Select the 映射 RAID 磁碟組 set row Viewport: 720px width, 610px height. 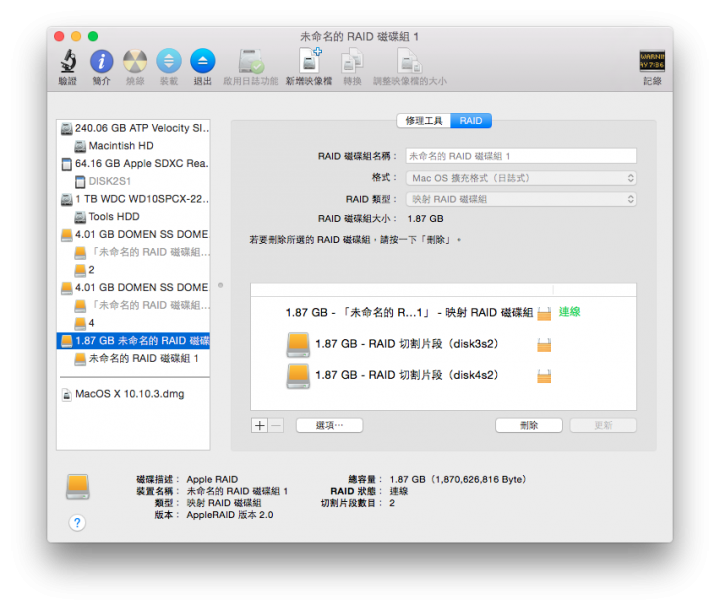coord(443,312)
